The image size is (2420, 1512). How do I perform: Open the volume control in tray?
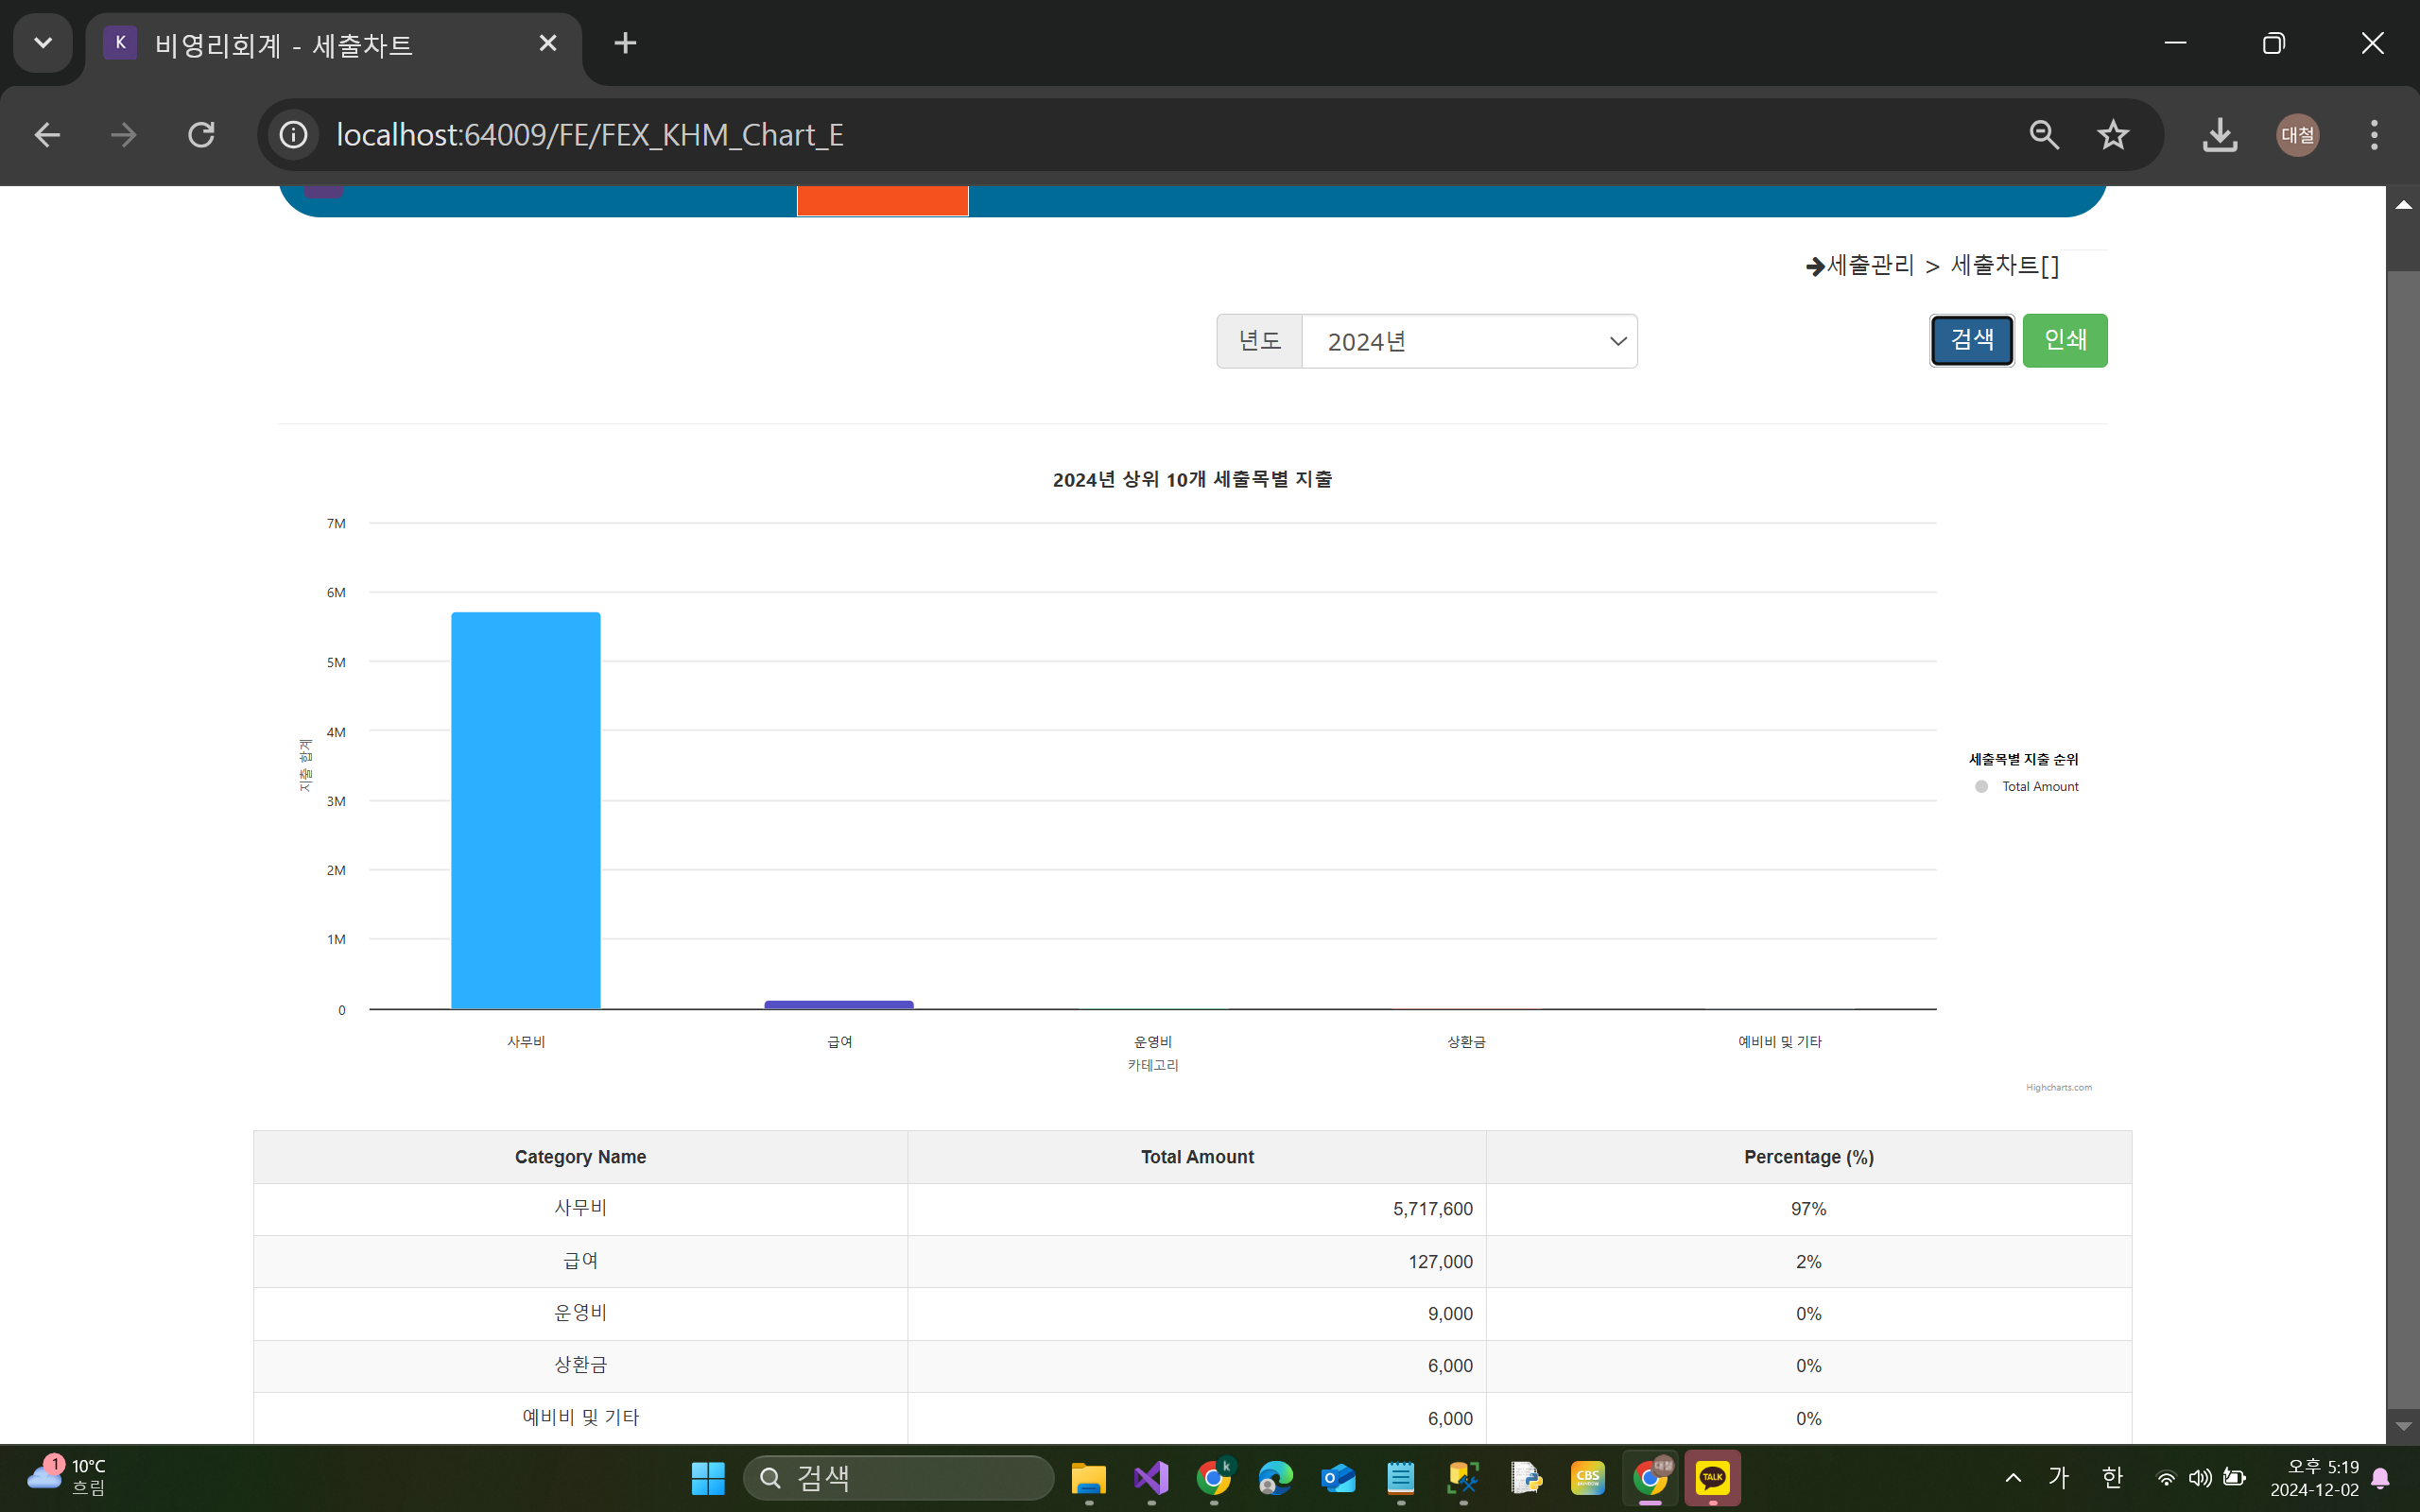point(2199,1478)
